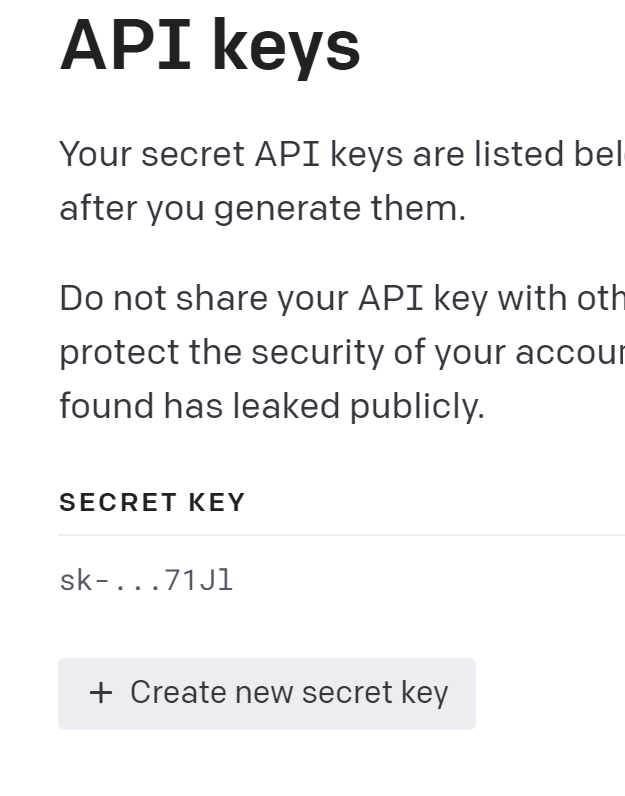The image size is (625, 796).
Task: Click the 'Do not share your API key' line
Action: pos(340,299)
